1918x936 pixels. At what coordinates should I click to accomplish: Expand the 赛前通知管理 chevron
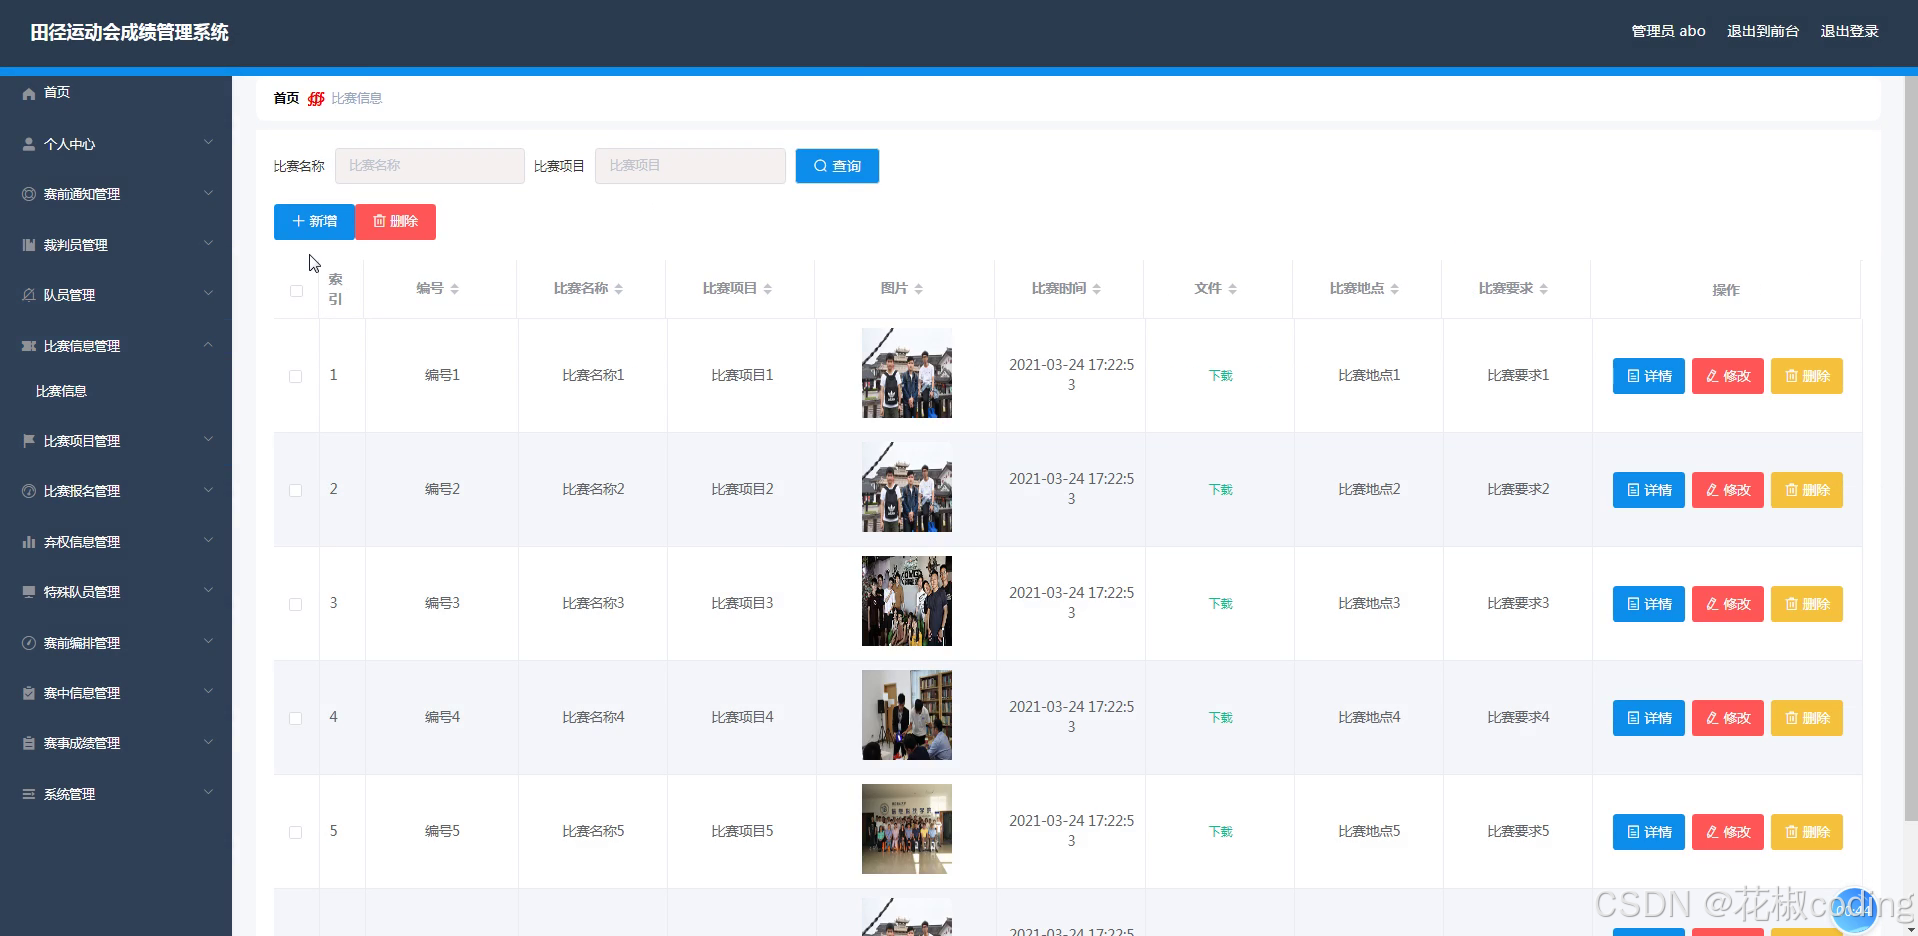[x=208, y=193]
